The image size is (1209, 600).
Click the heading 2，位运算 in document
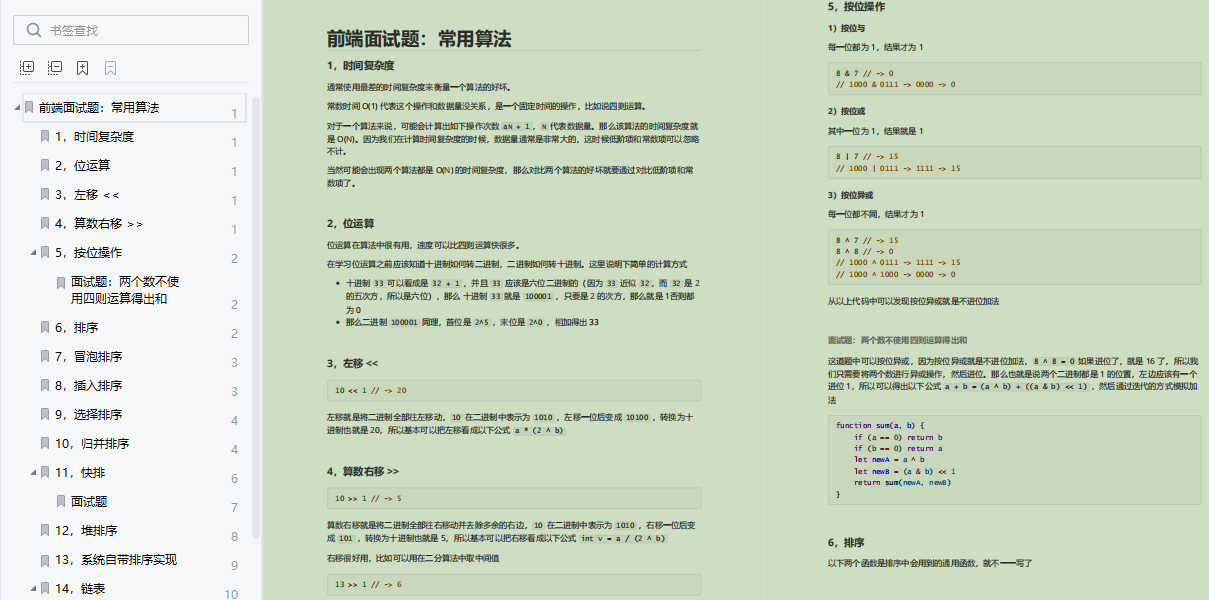pos(351,224)
